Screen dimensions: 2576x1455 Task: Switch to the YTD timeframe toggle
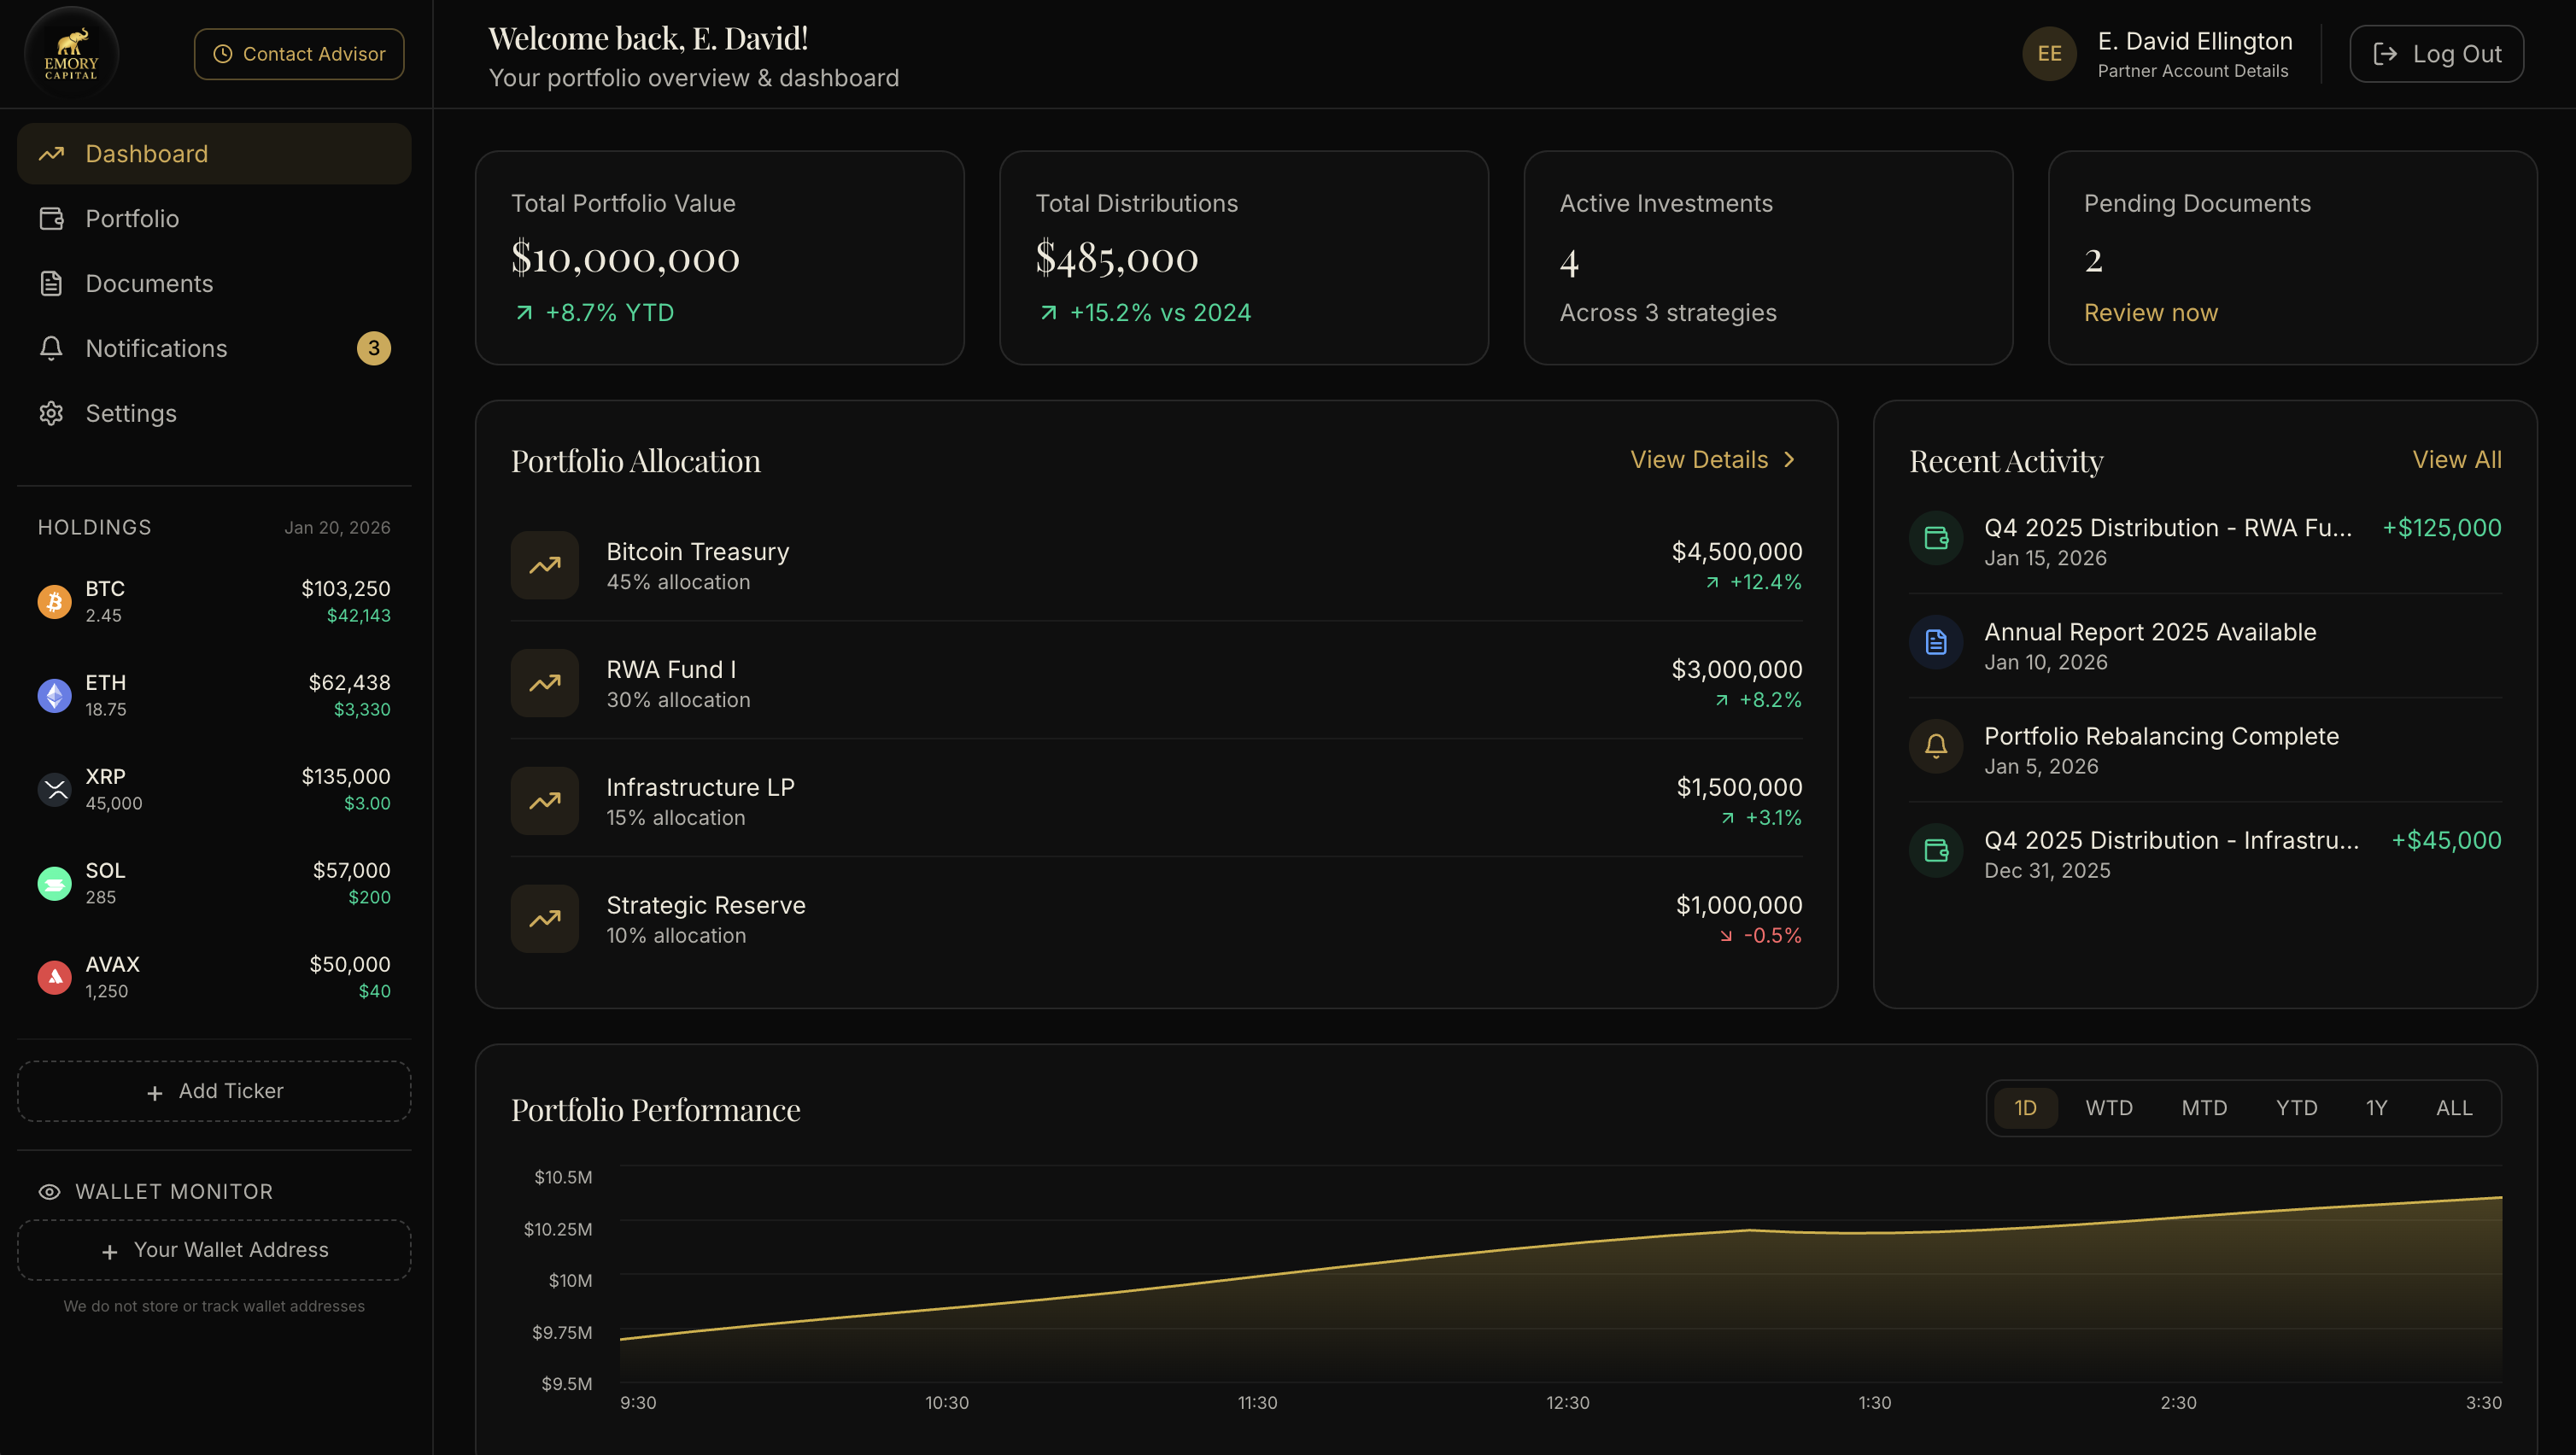point(2297,1107)
